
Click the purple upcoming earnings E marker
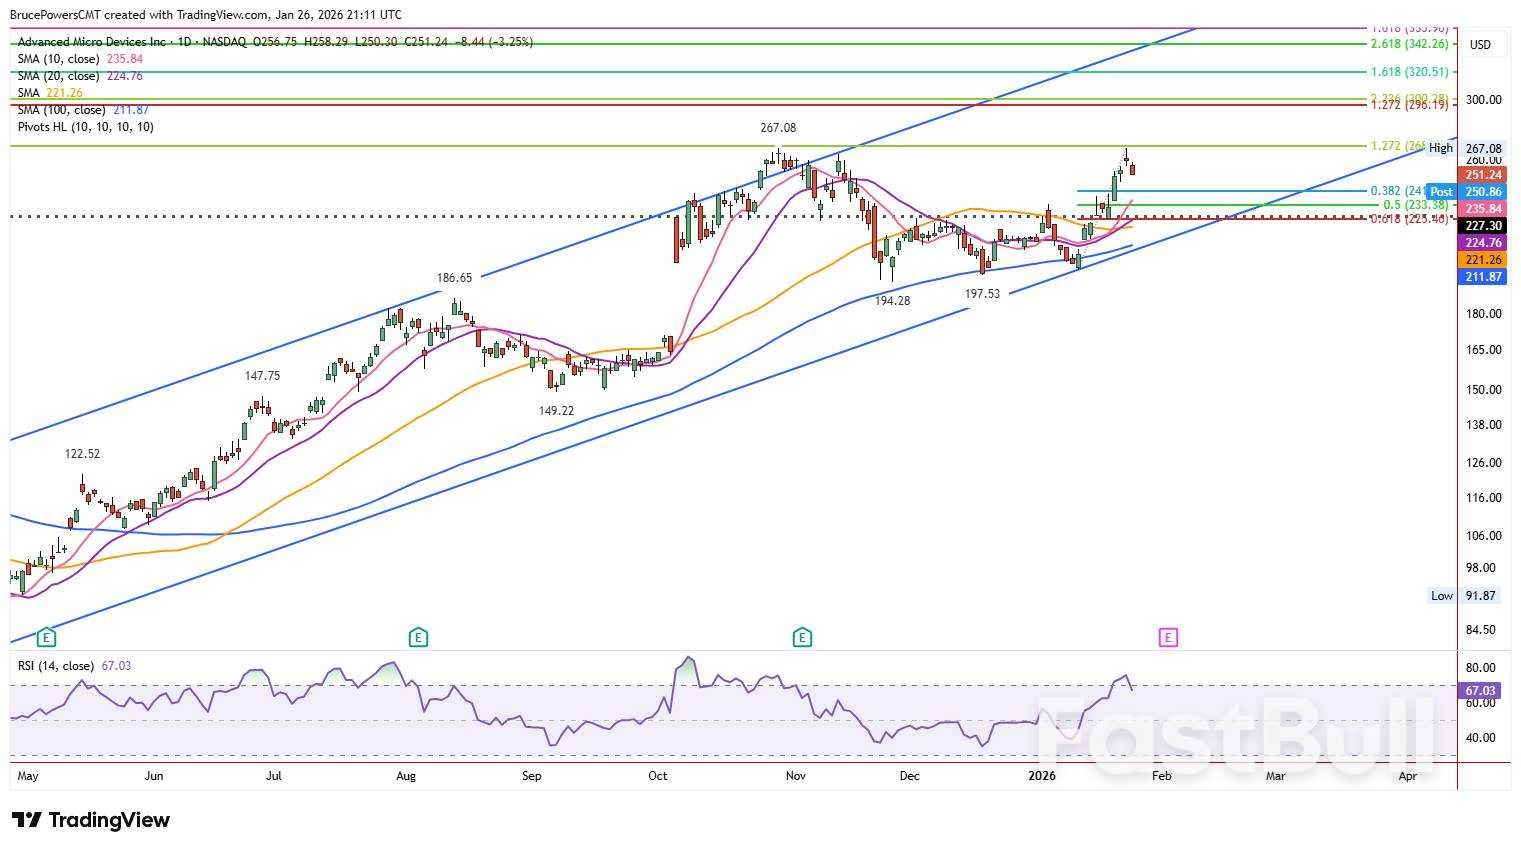point(1168,637)
